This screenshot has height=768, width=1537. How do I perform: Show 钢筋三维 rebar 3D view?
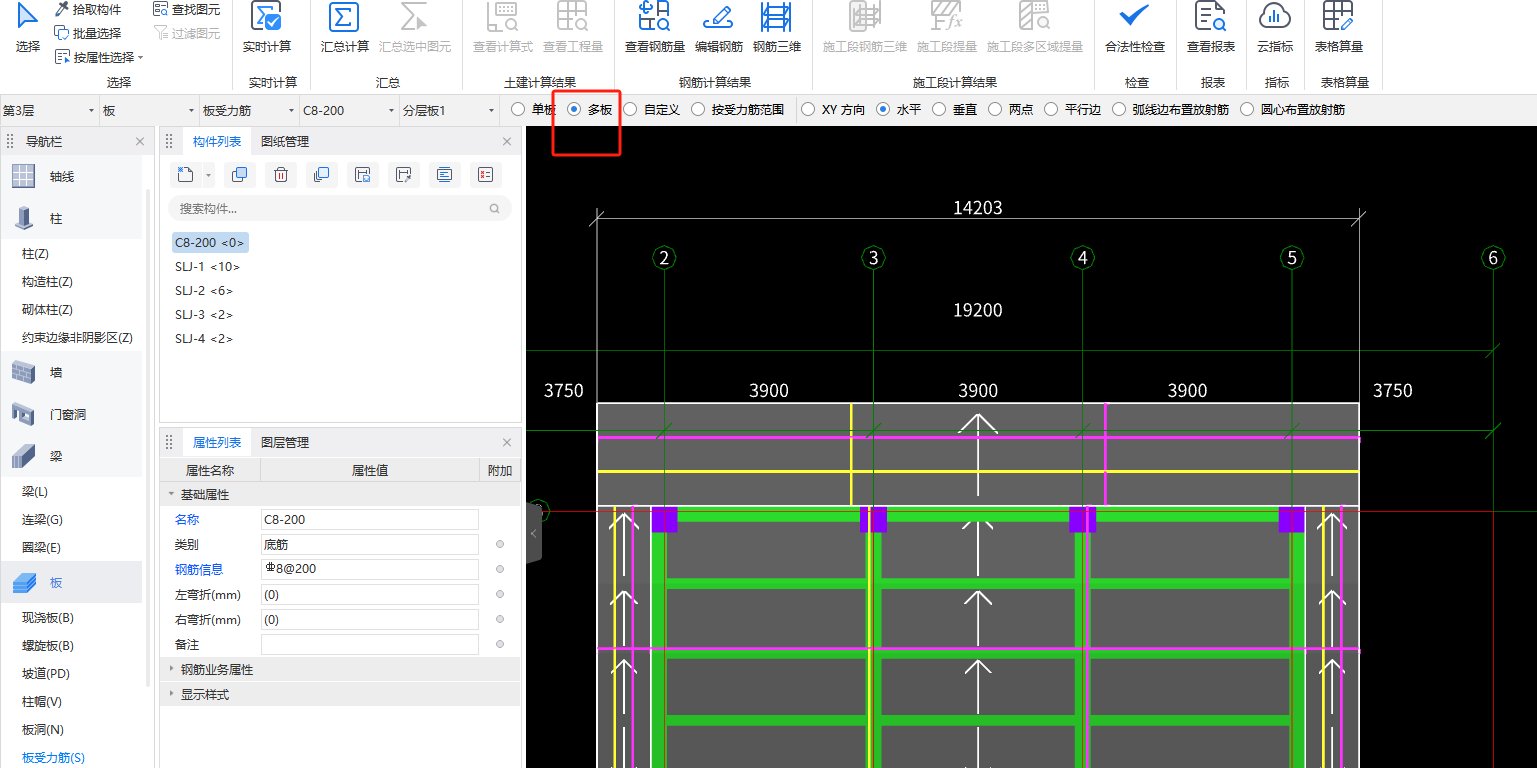click(x=777, y=28)
